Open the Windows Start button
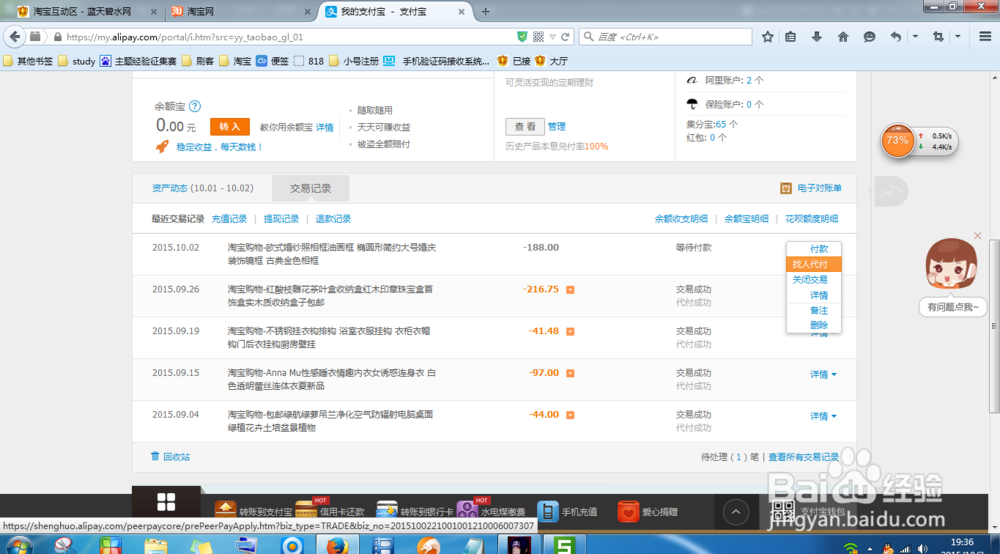 click(x=18, y=546)
